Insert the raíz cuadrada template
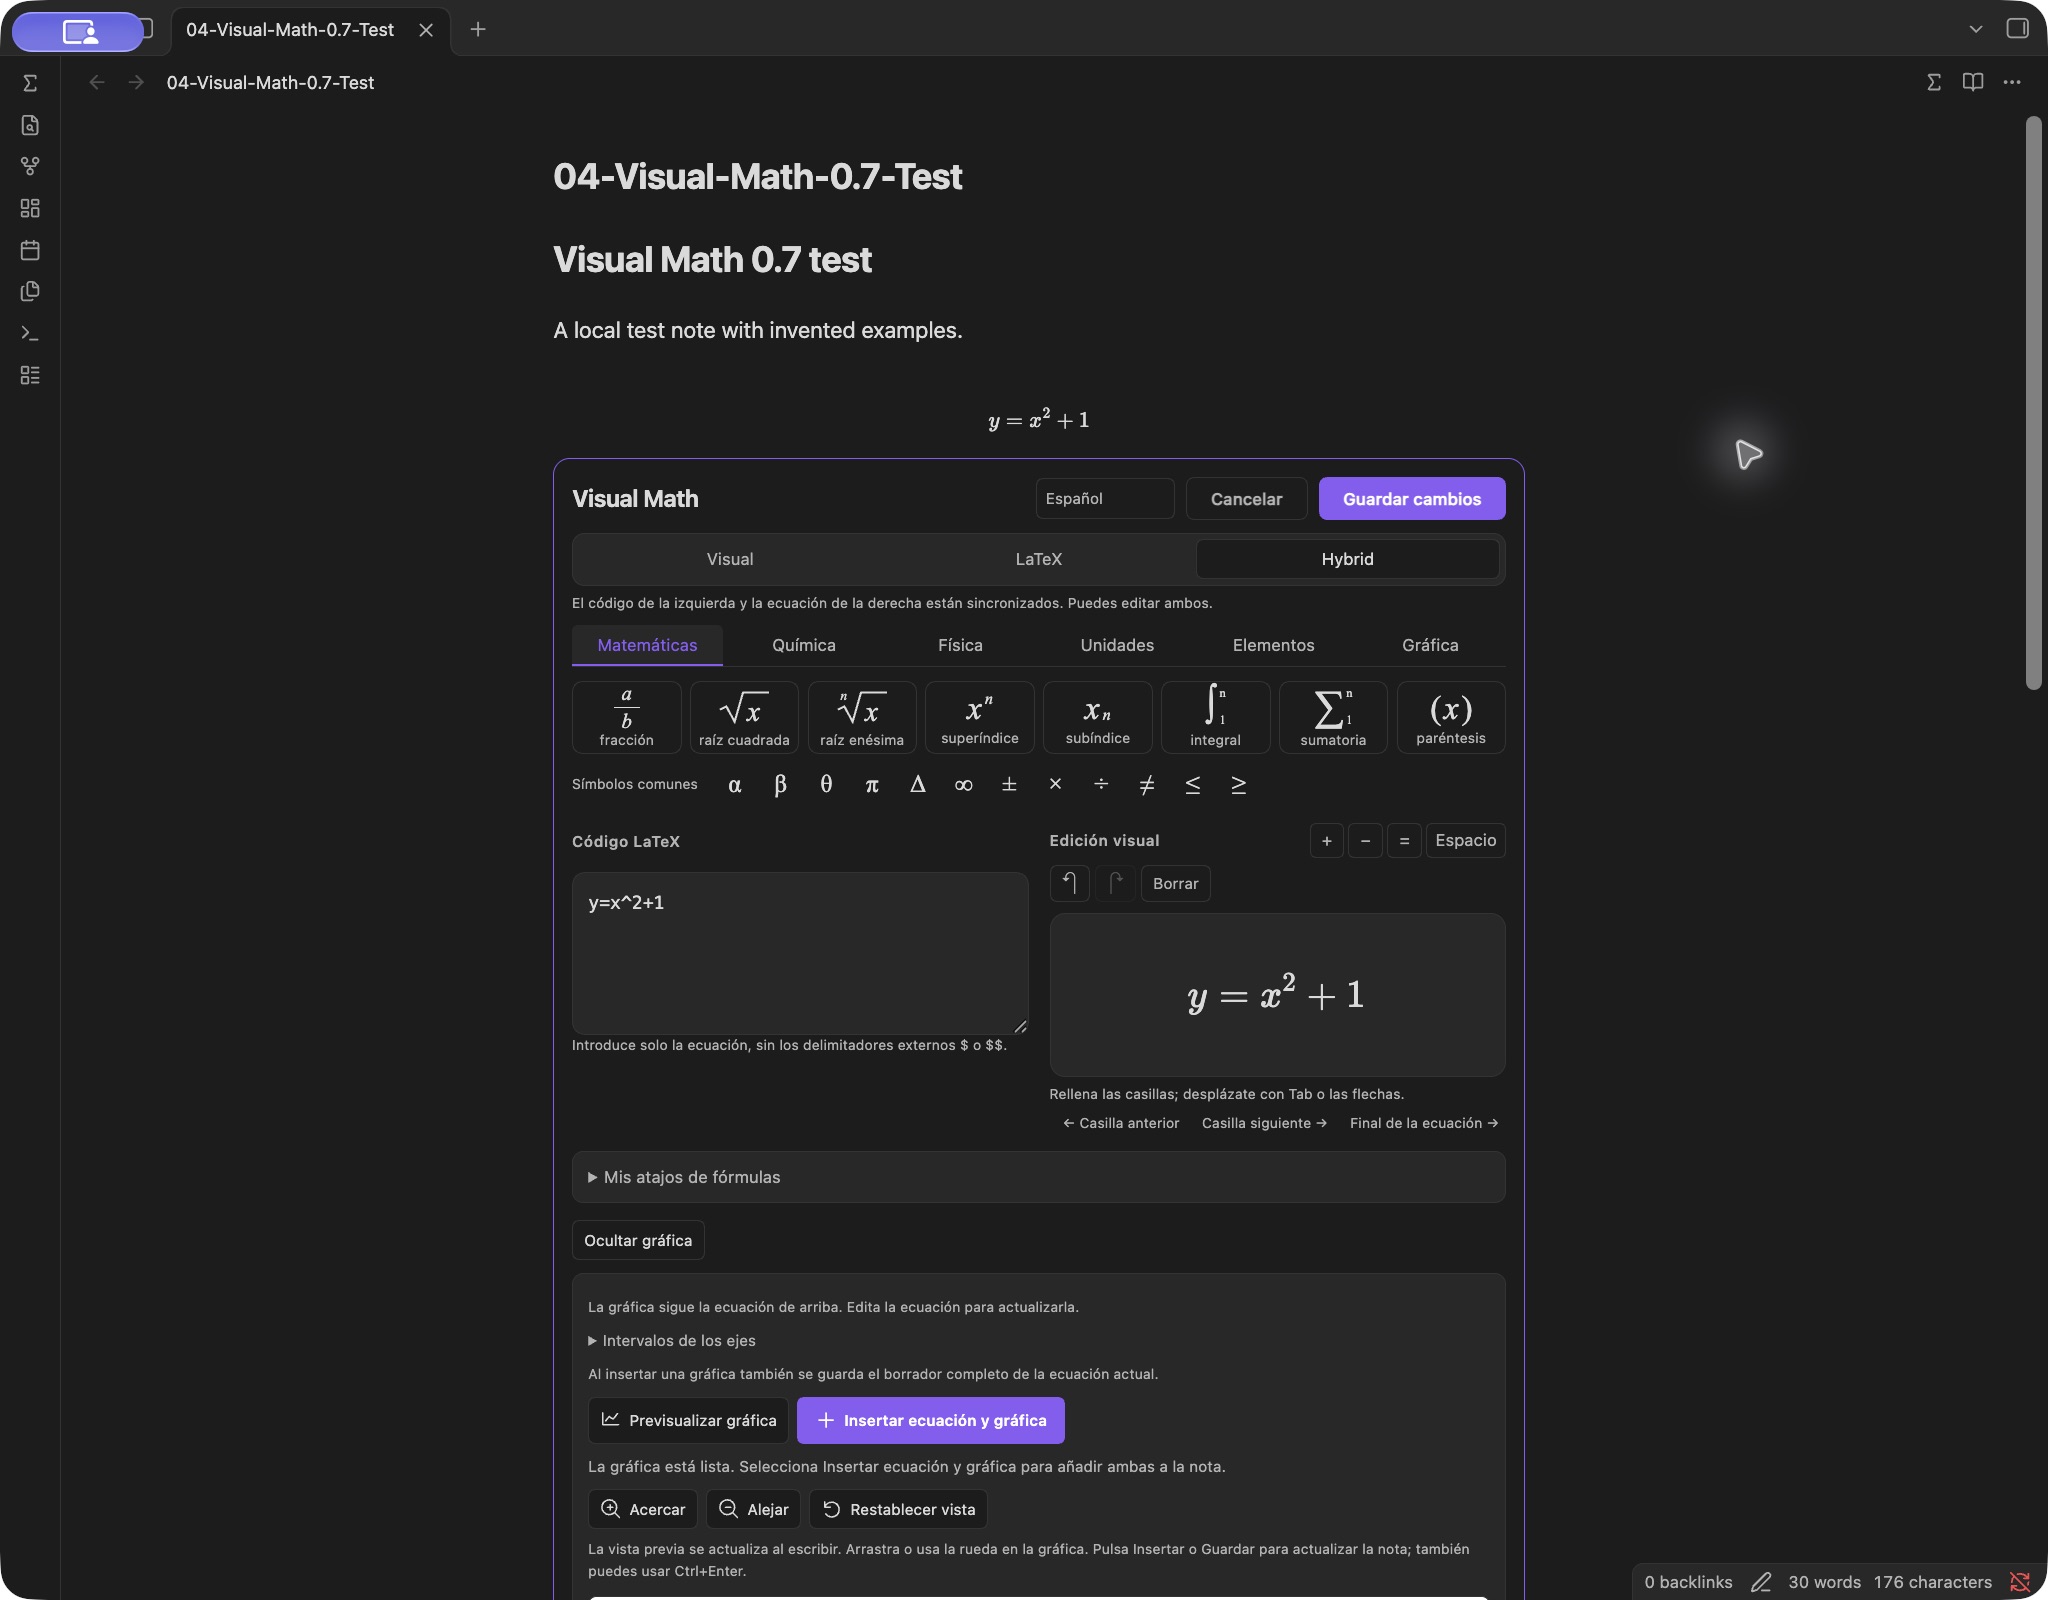The image size is (2048, 1600). (744, 717)
